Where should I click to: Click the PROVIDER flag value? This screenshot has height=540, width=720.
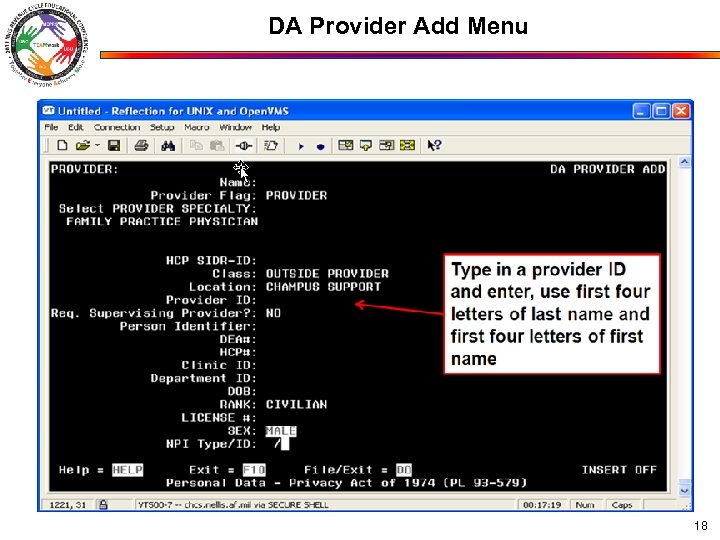[296, 196]
